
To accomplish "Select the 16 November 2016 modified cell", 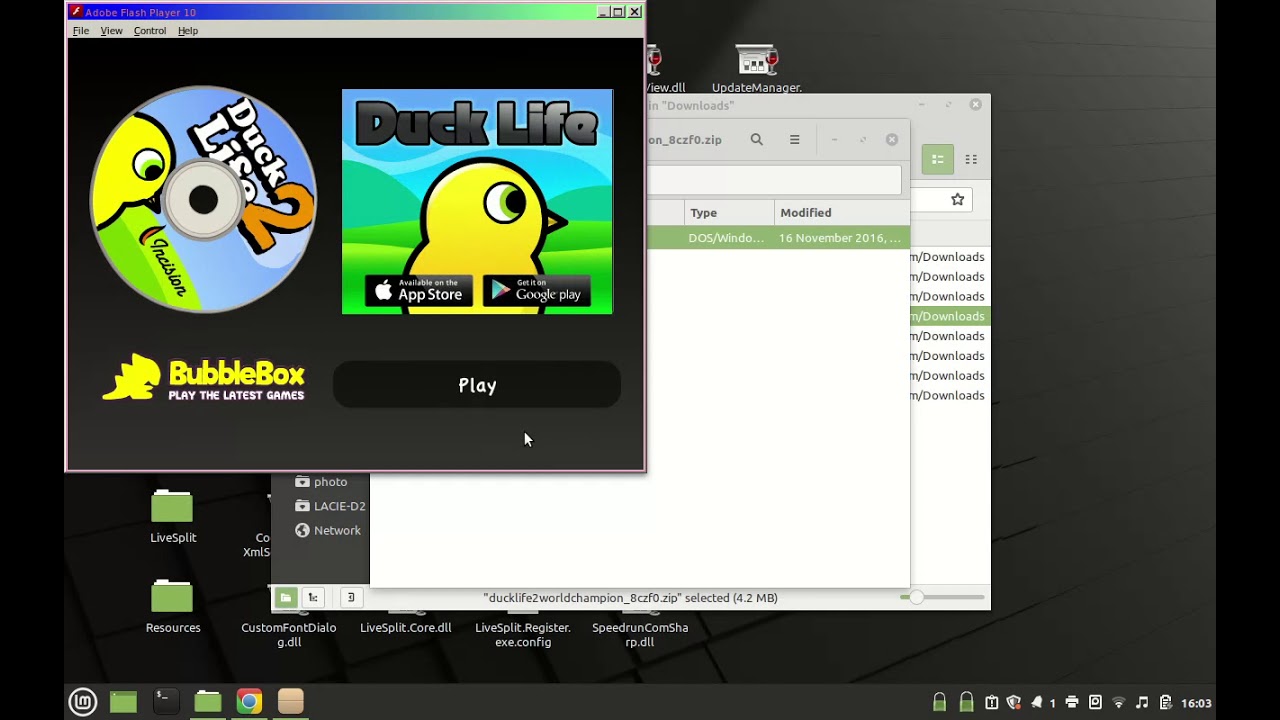I will 840,238.
